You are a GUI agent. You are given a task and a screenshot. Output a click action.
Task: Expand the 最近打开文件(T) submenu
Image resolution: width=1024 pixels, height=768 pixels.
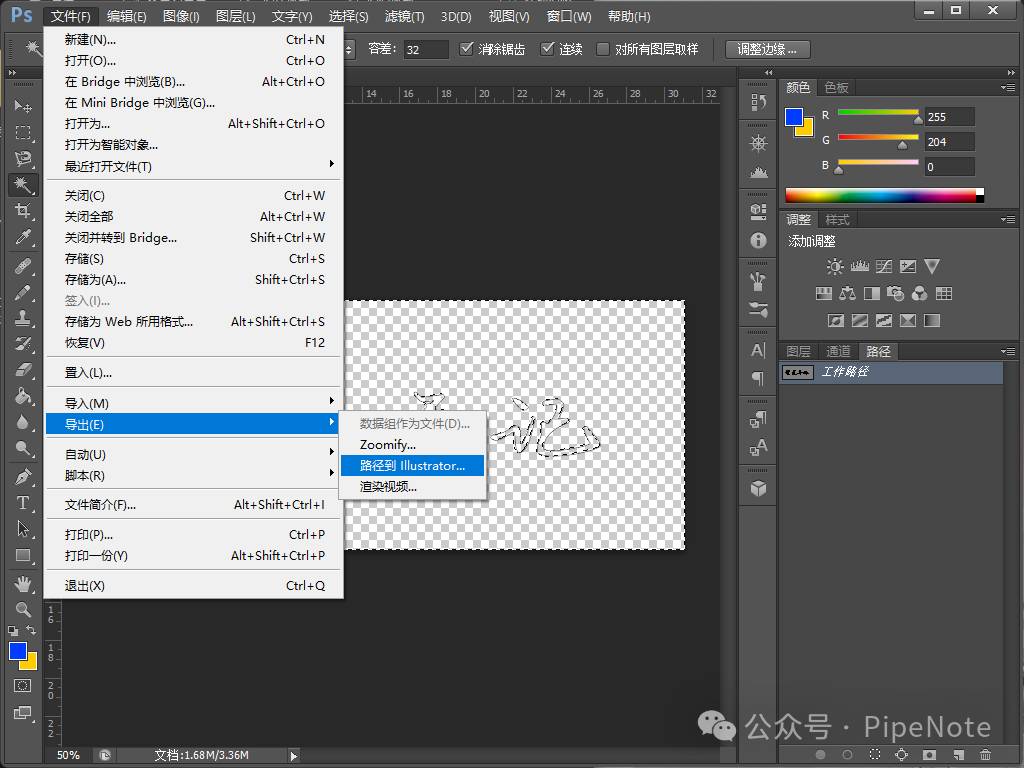click(193, 166)
